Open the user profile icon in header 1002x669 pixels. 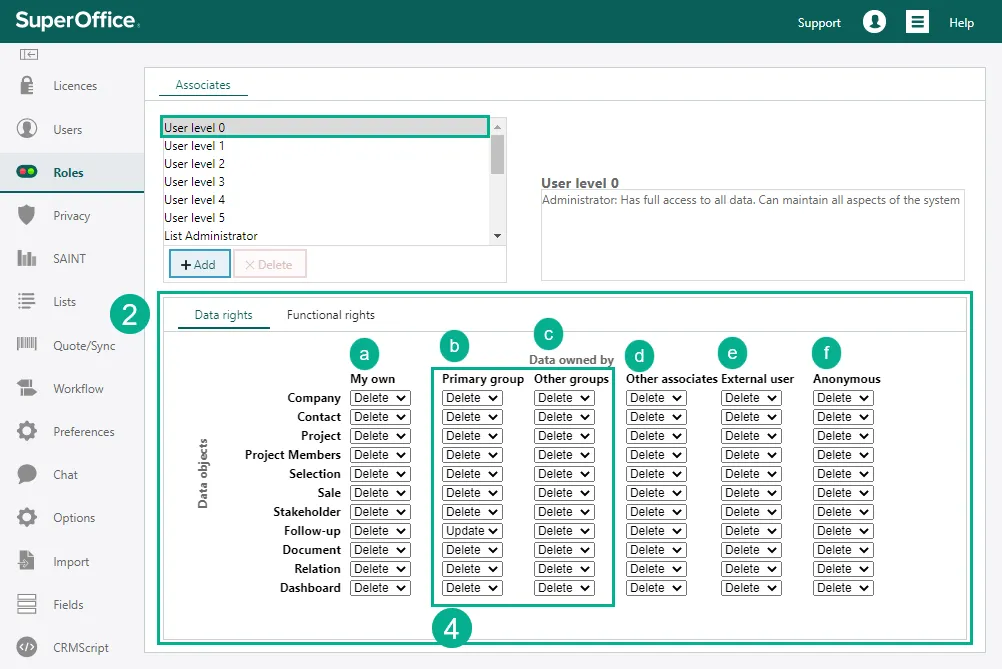point(874,22)
